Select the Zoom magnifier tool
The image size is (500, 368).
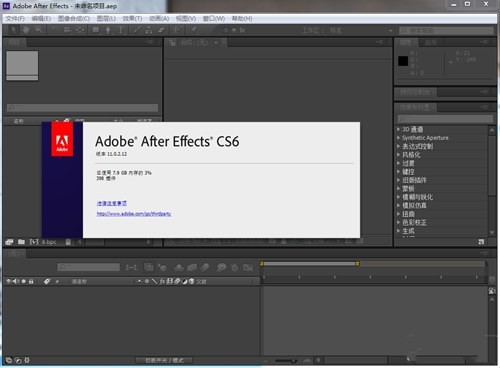39,30
